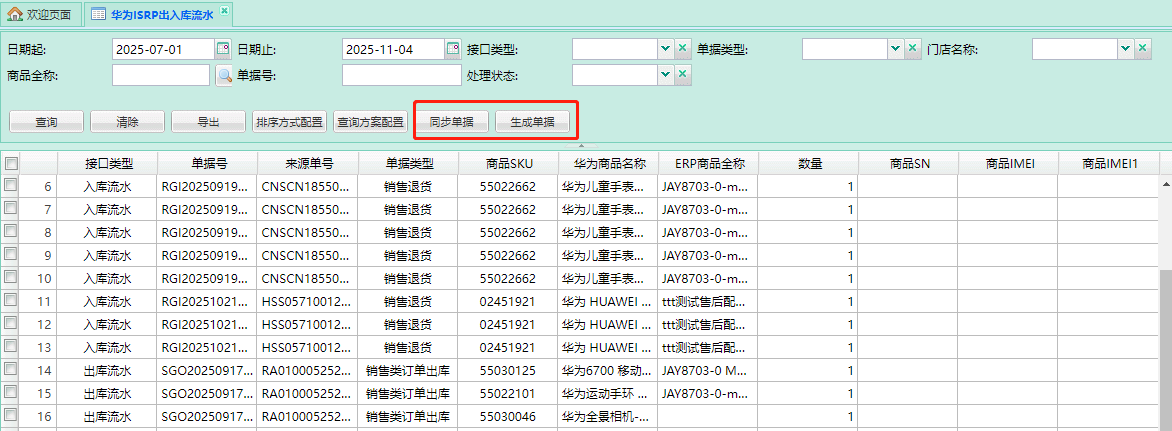The image size is (1172, 431).
Task: Switch to the 欢迎页面 tab
Action: pyautogui.click(x=40, y=14)
